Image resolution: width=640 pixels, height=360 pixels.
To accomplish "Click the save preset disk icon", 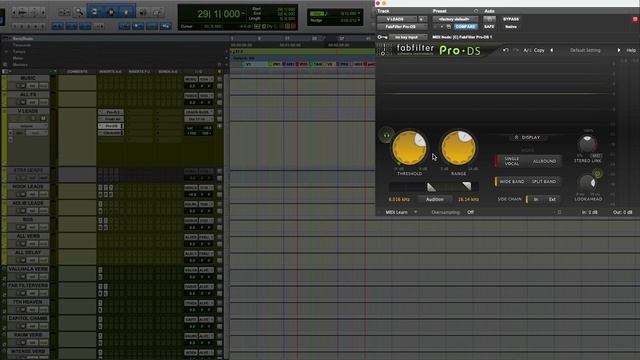I will (x=448, y=27).
